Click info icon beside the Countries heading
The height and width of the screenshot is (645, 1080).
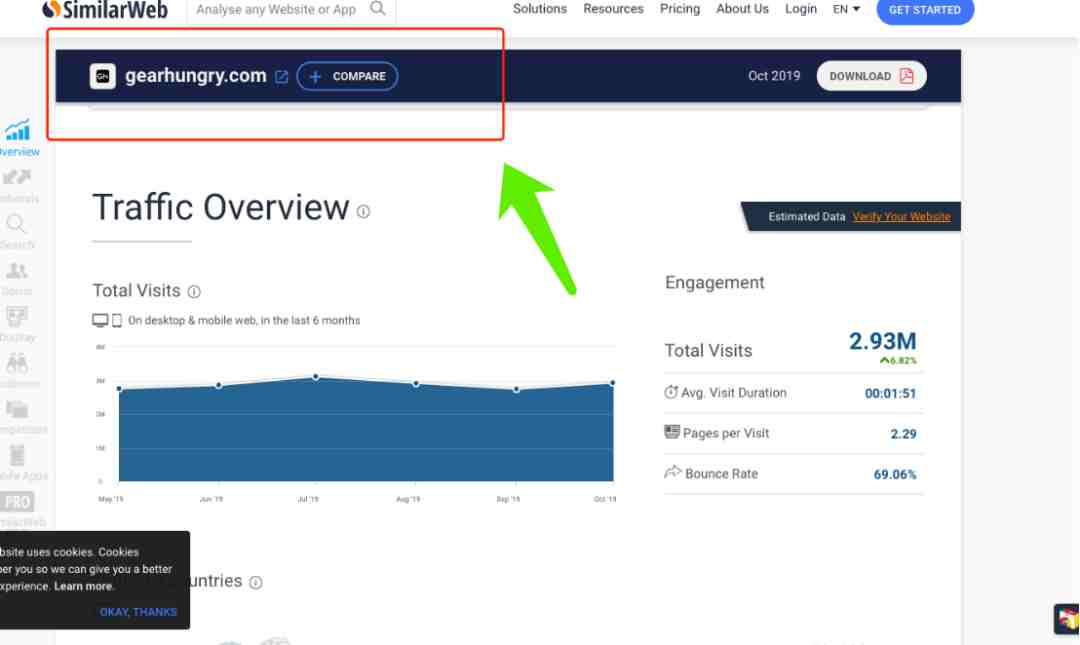tap(256, 583)
